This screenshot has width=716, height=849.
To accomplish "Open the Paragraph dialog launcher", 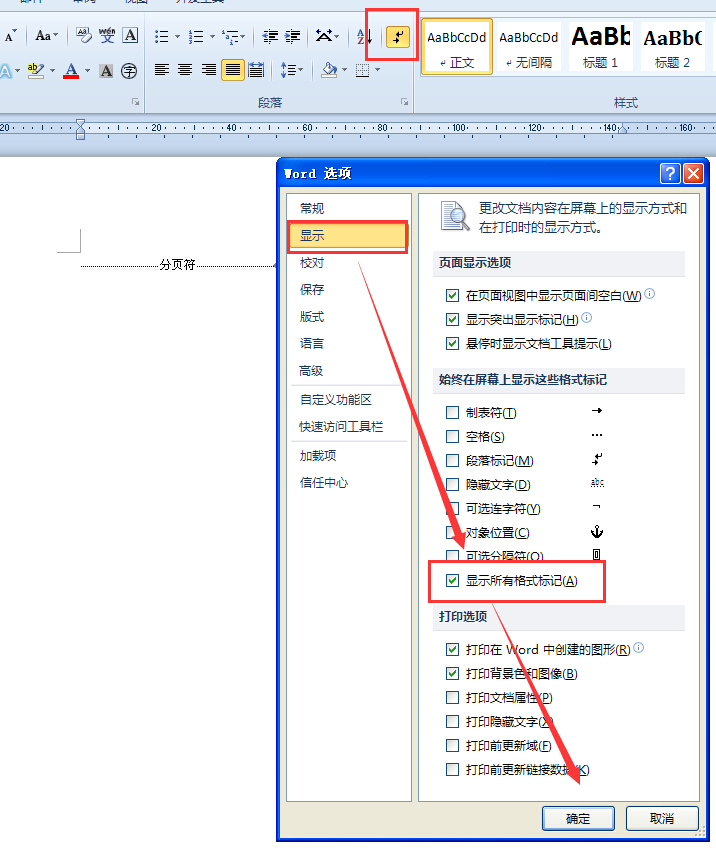I will coord(404,102).
